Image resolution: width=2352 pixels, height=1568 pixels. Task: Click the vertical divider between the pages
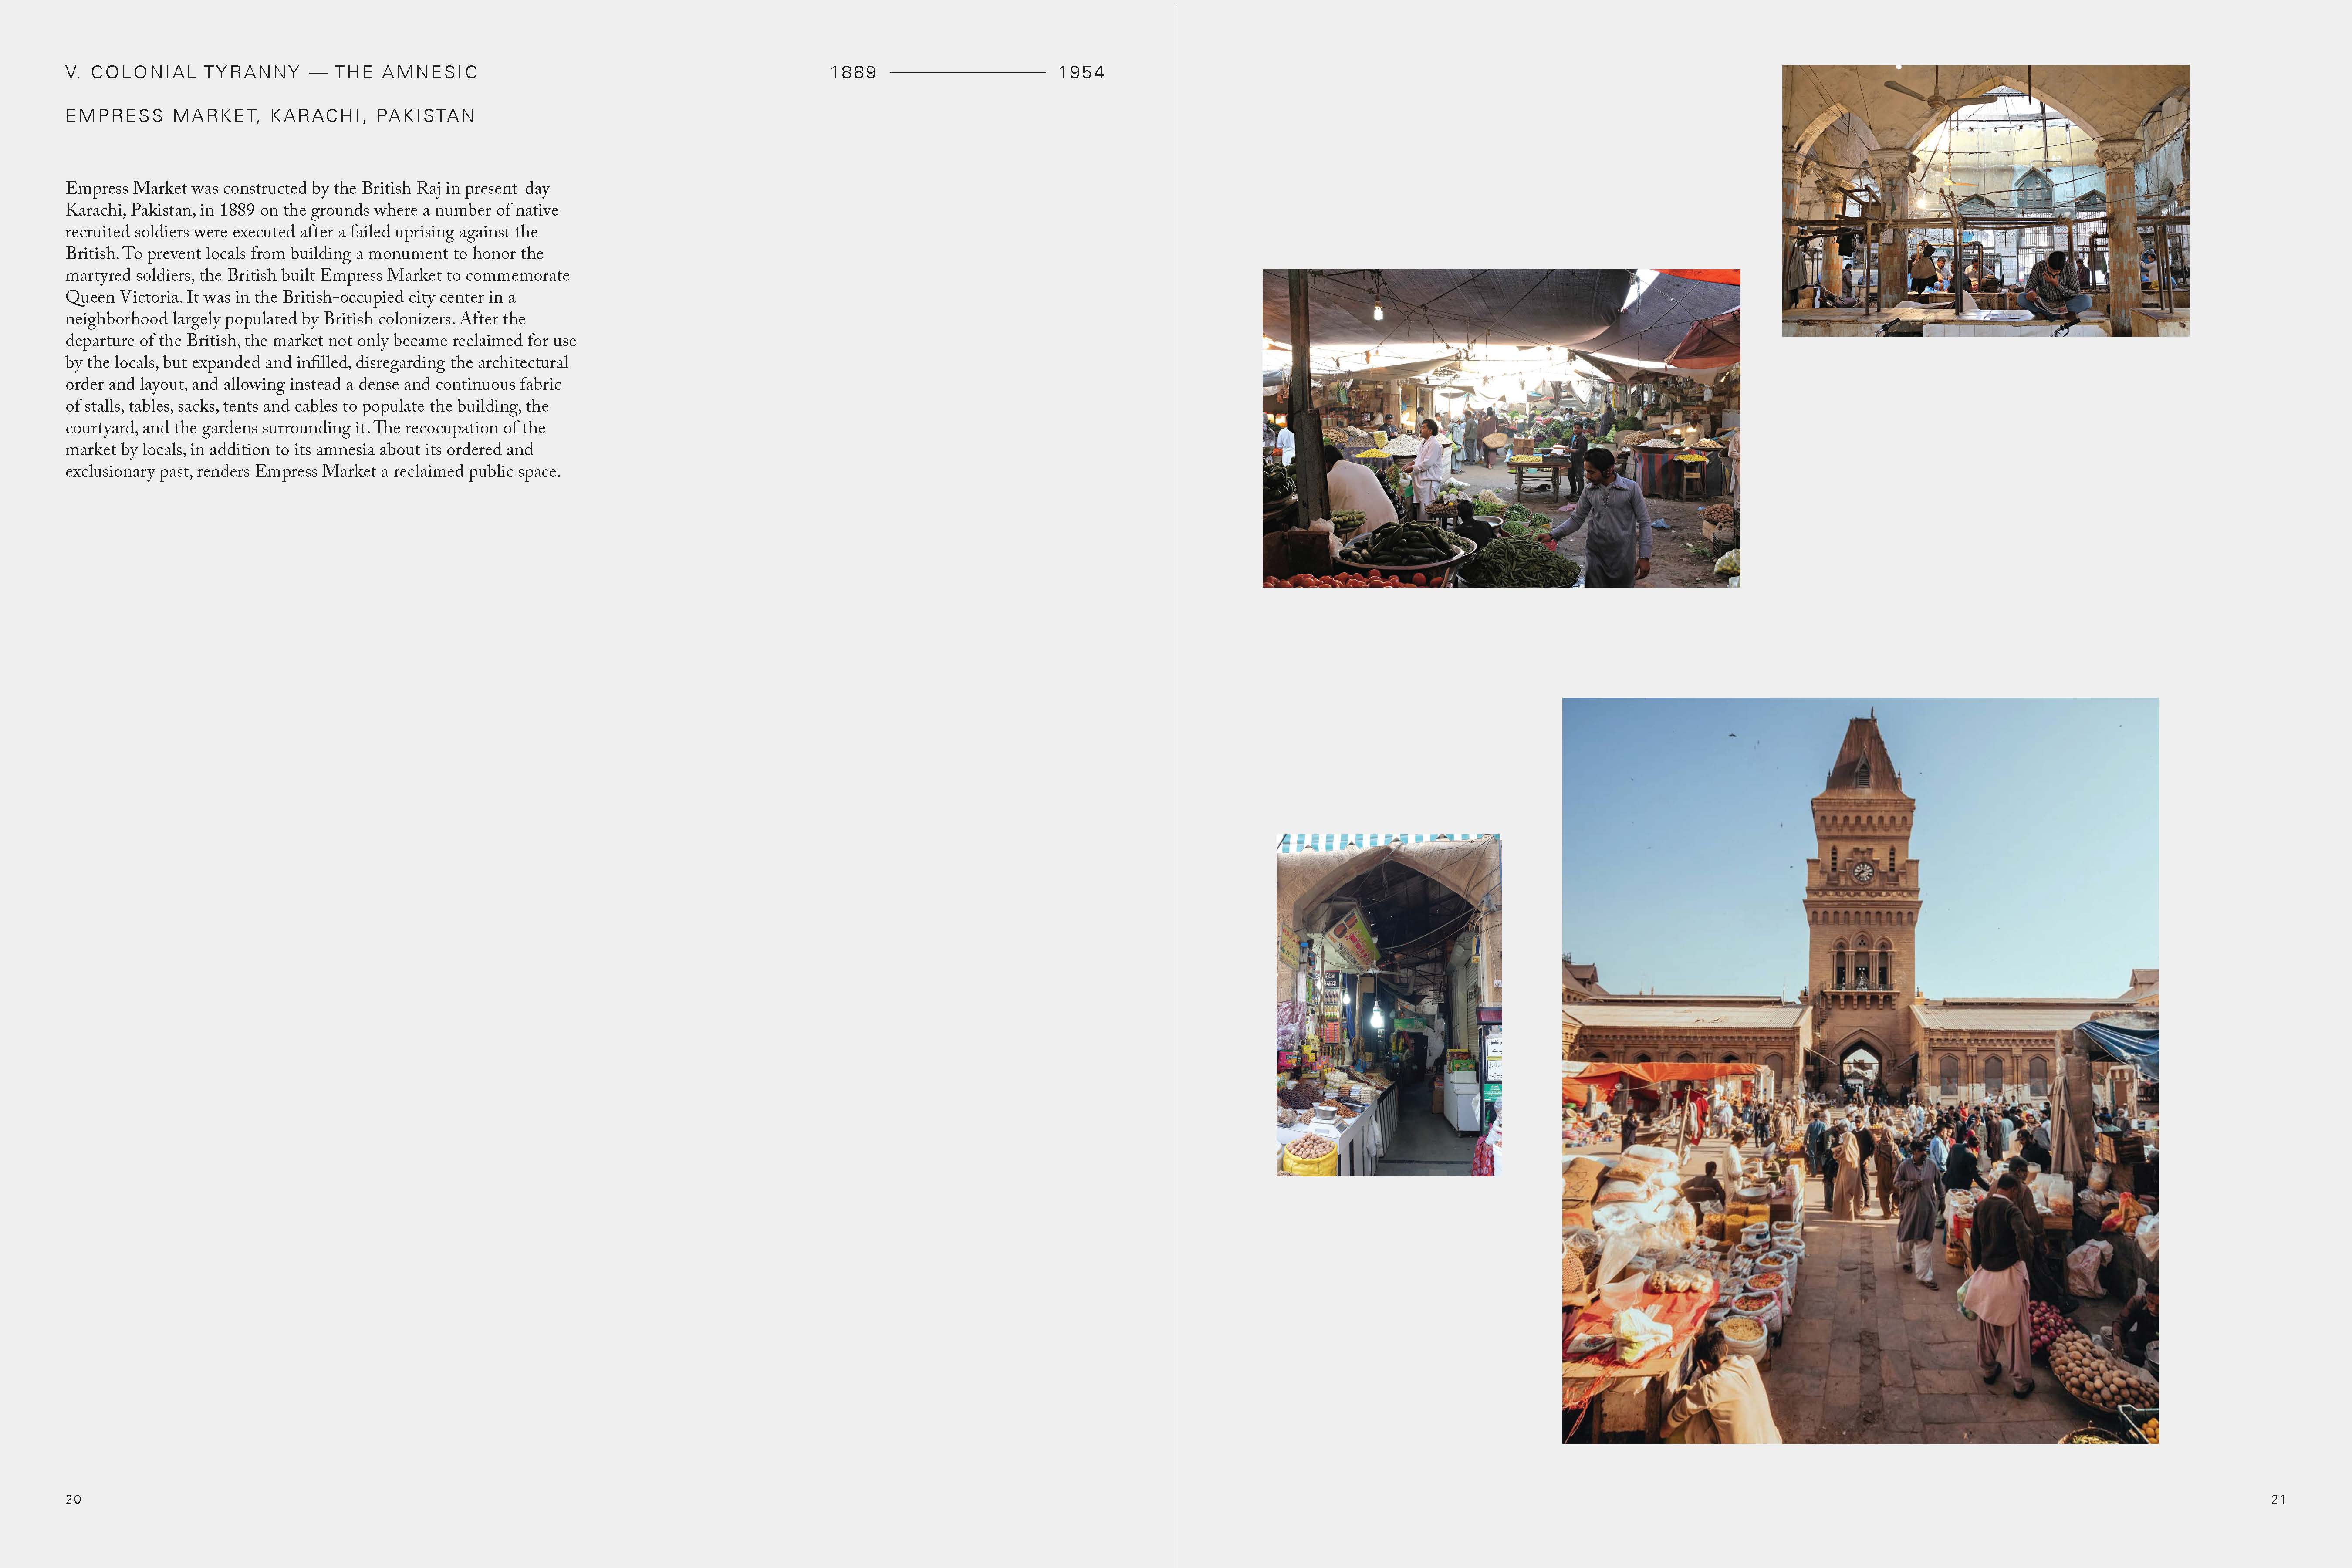click(1176, 784)
